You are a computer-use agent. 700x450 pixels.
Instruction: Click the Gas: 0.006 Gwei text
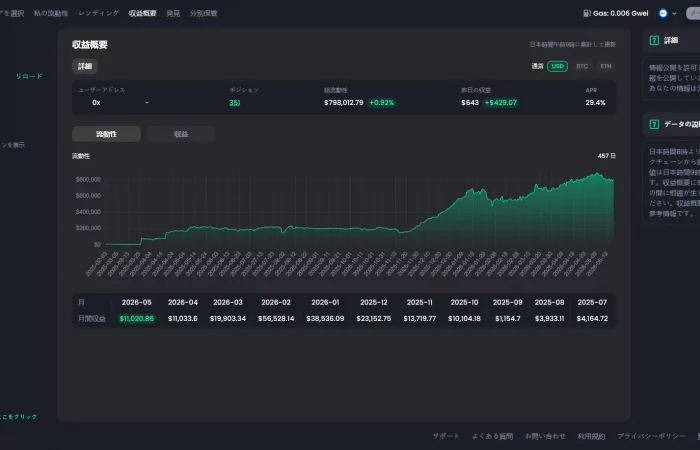click(x=621, y=13)
